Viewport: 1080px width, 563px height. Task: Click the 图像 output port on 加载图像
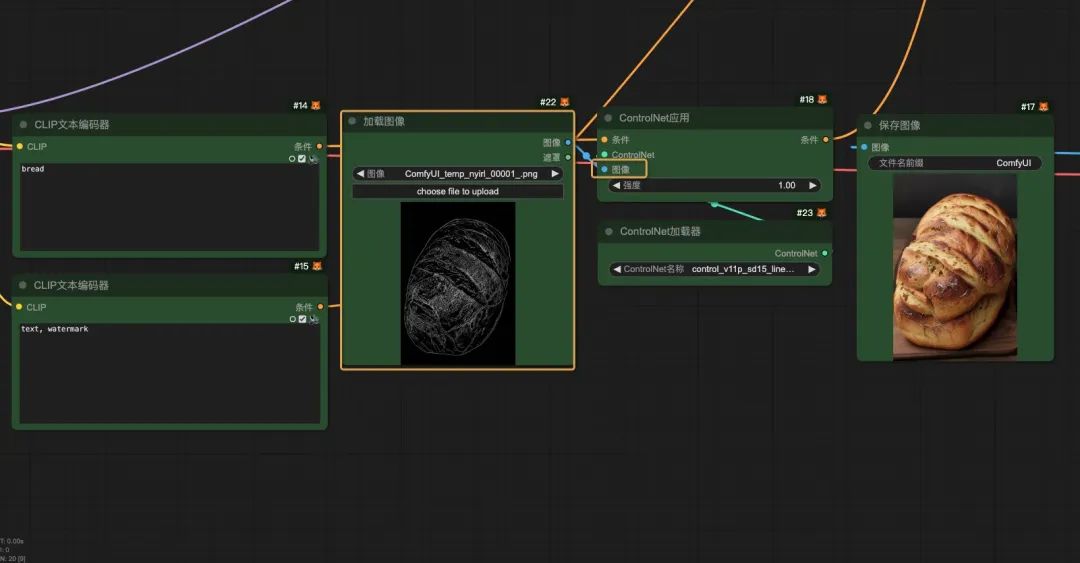[x=568, y=143]
